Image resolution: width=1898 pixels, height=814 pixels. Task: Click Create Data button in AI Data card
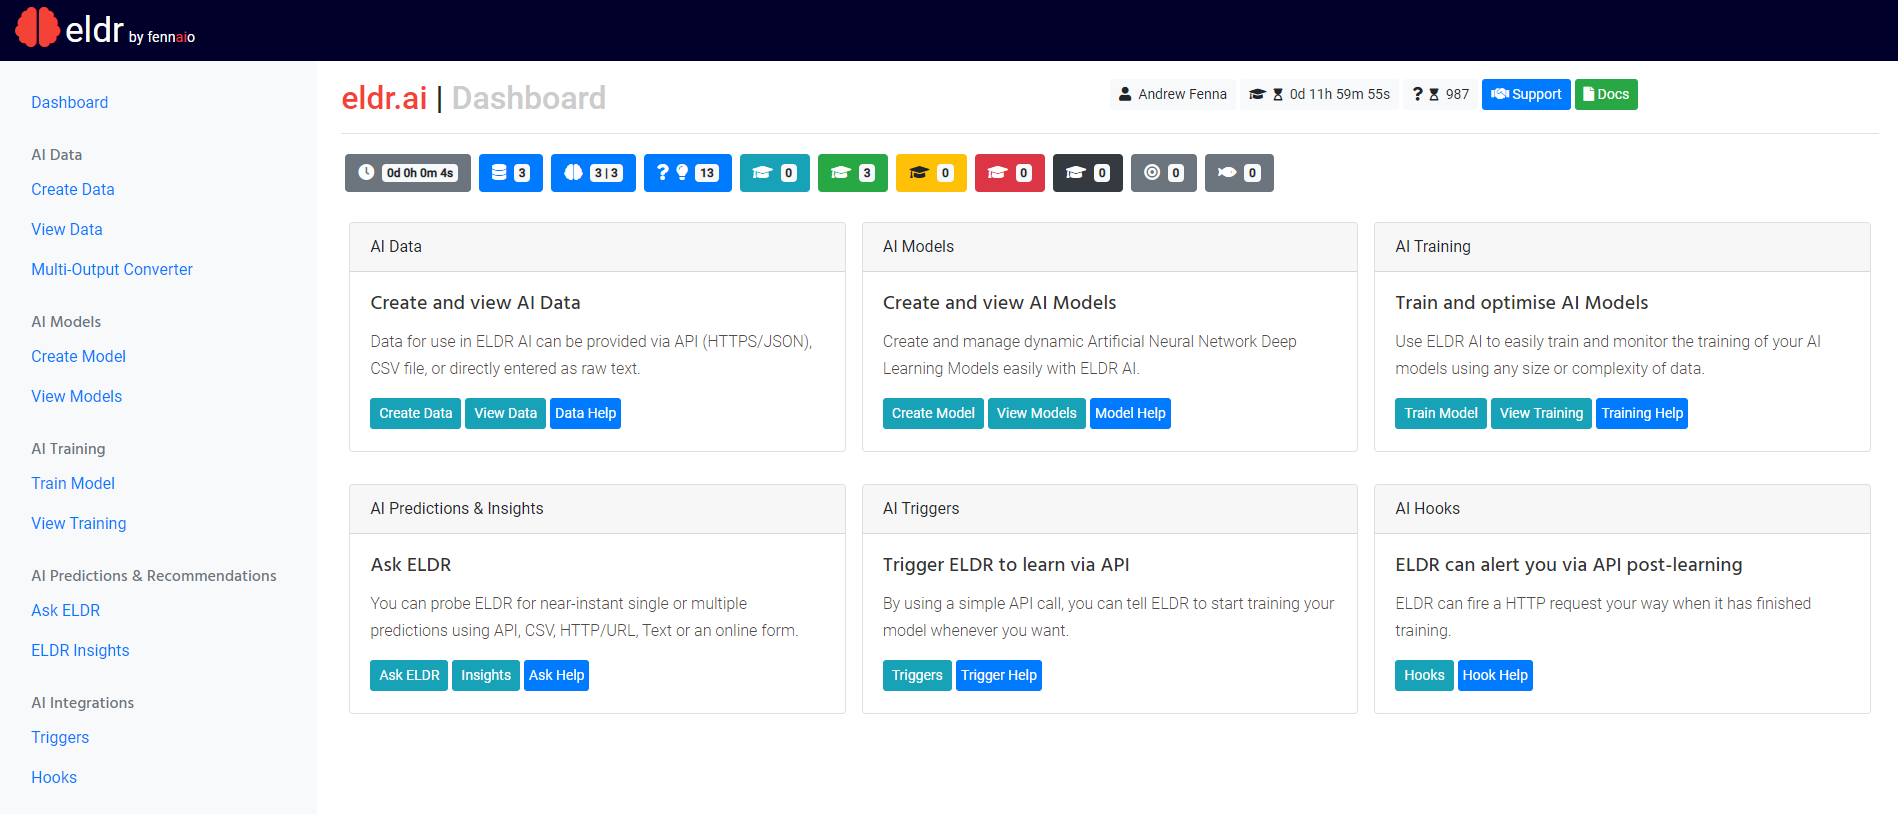416,413
